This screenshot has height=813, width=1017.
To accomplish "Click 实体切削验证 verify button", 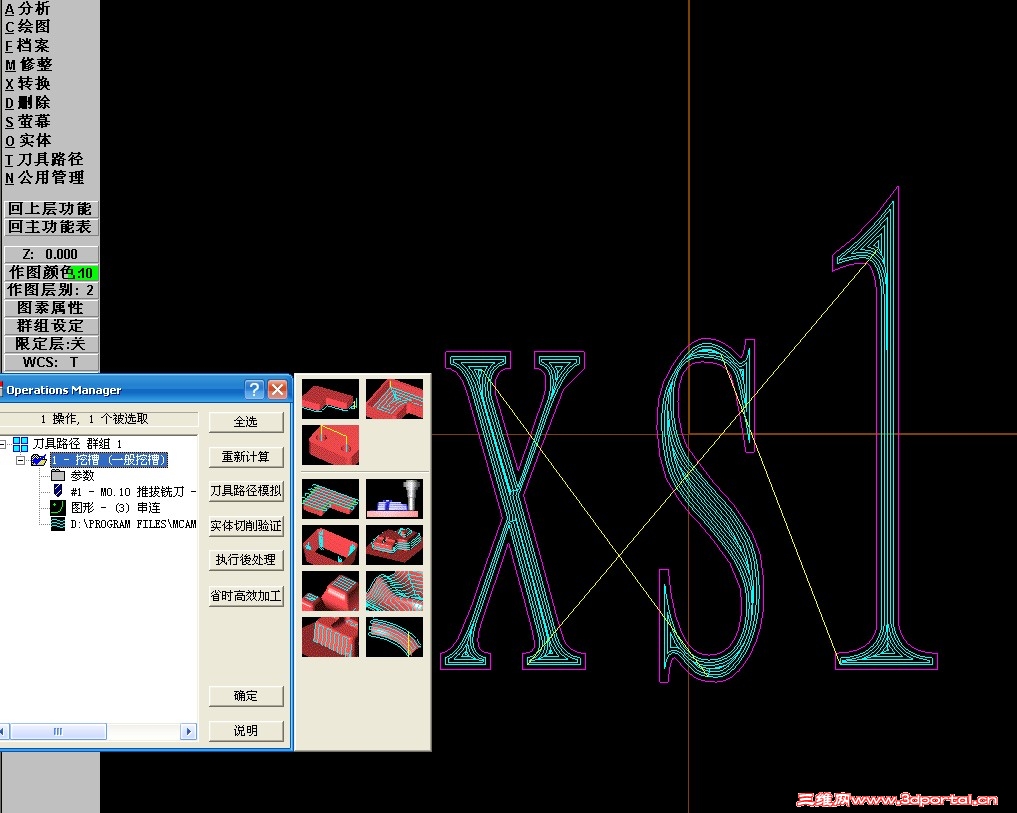I will (x=246, y=526).
